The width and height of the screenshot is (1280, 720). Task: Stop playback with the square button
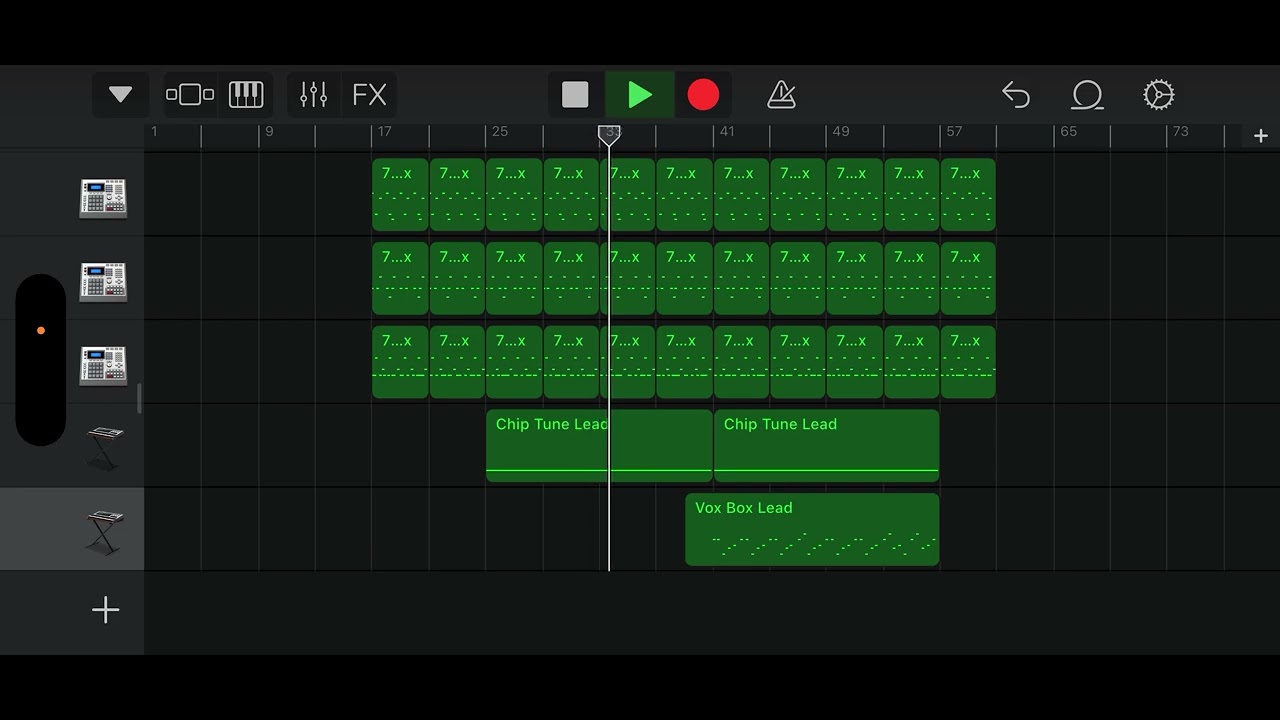[575, 95]
